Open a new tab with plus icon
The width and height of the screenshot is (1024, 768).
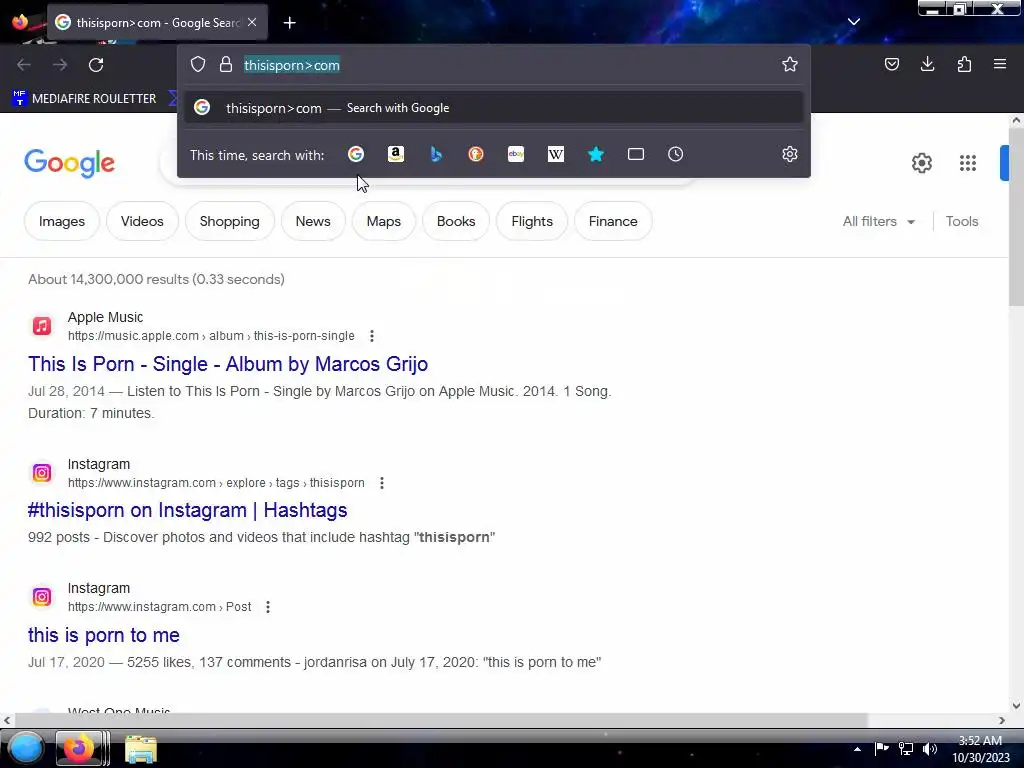[x=289, y=23]
